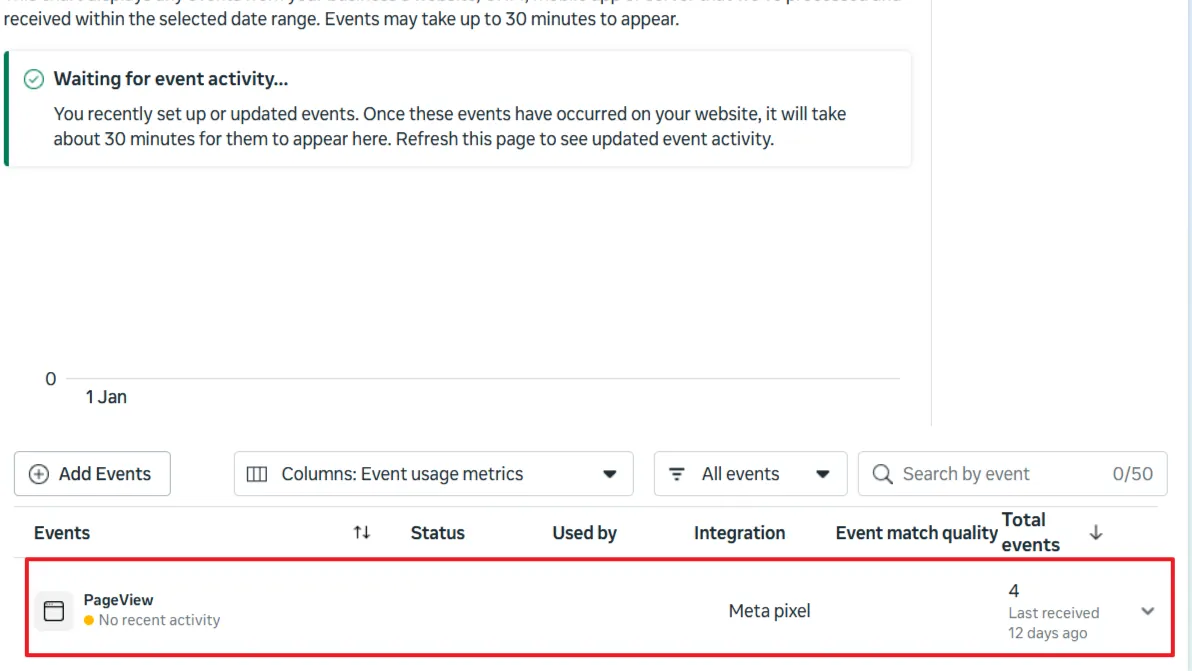Click the Used by column header
Screen dimensions: 1192x671
tap(585, 533)
